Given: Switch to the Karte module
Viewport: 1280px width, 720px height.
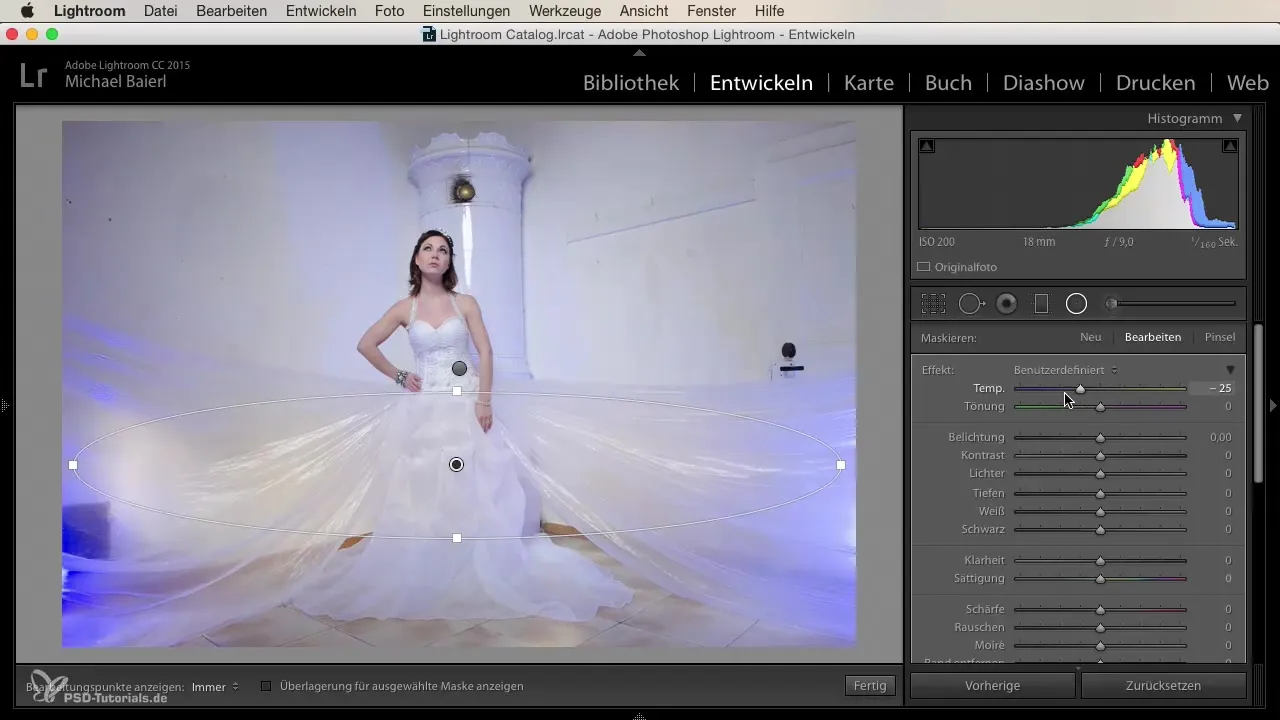Looking at the screenshot, I should (869, 83).
